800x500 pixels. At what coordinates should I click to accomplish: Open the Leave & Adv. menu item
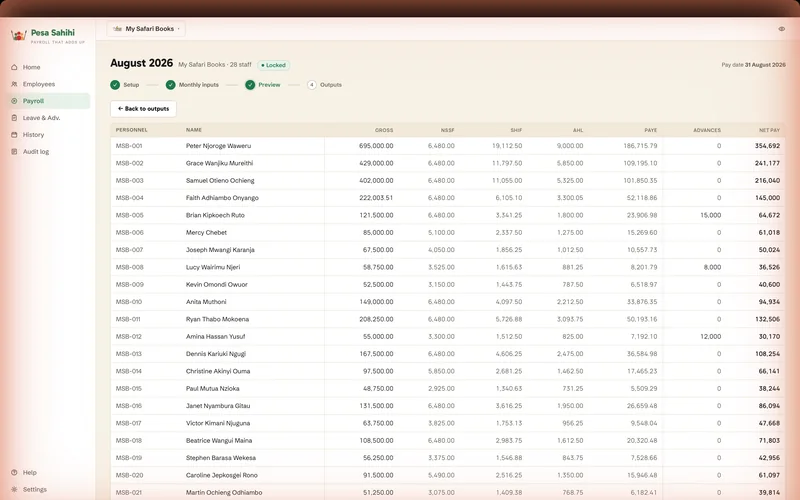pyautogui.click(x=50, y=118)
